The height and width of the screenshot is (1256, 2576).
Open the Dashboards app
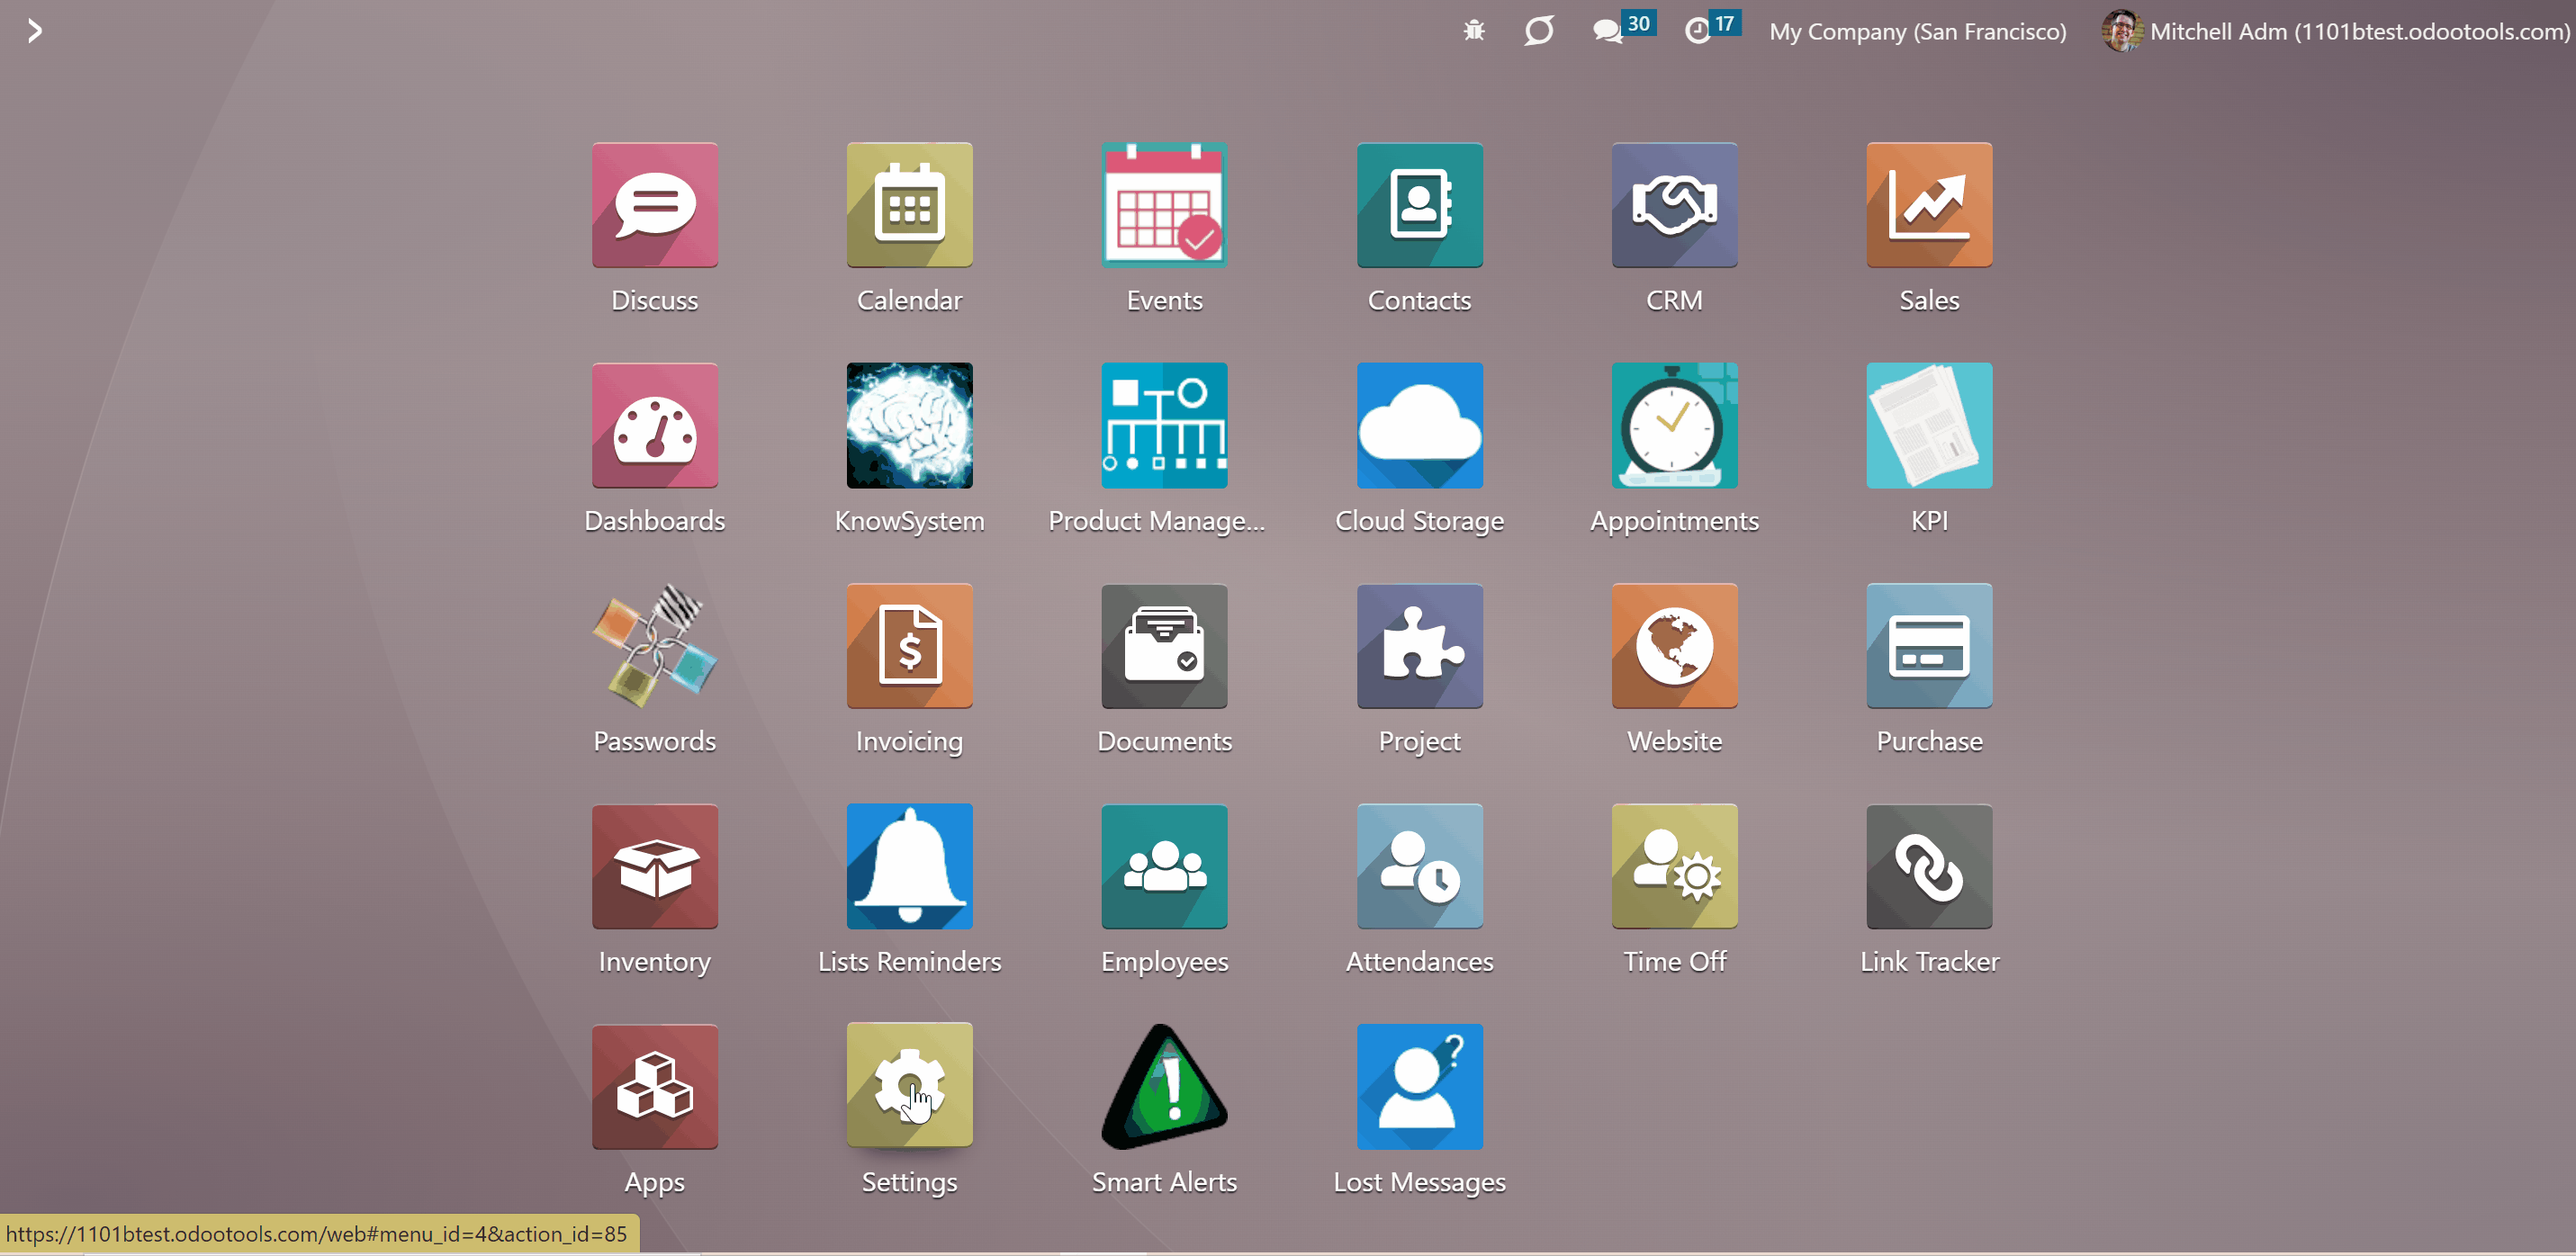[655, 425]
